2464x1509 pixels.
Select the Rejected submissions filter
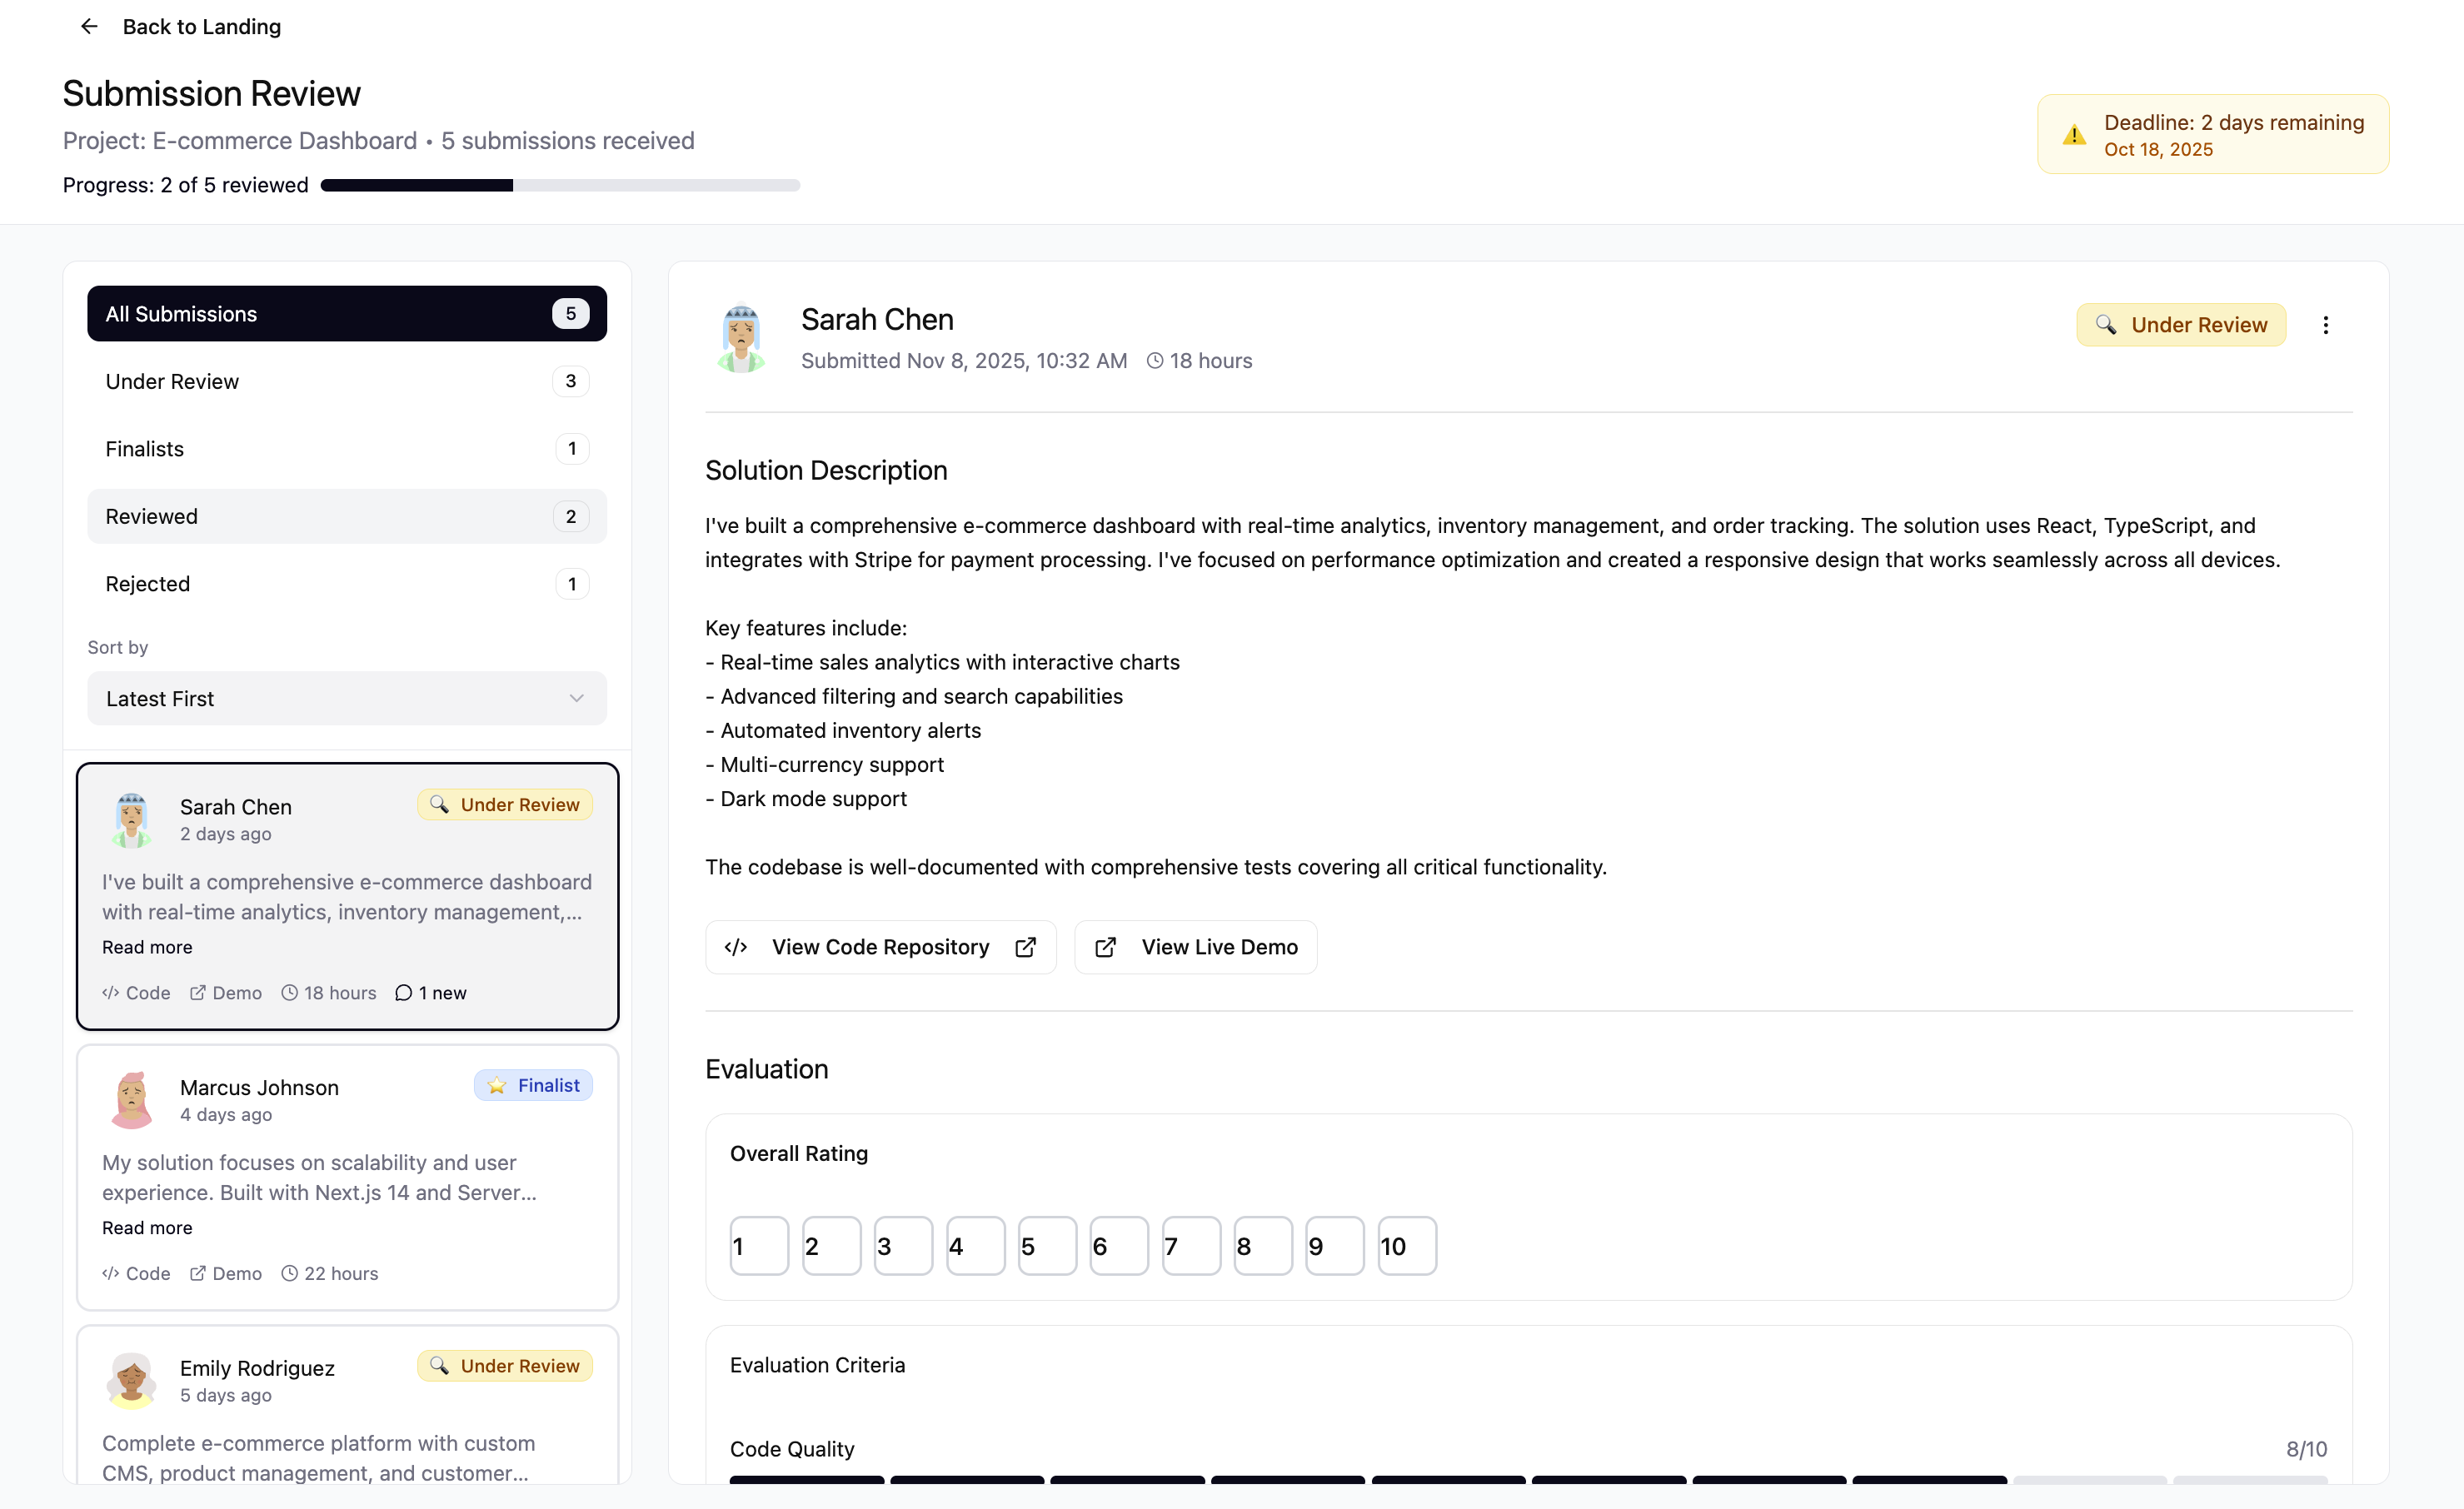346,584
